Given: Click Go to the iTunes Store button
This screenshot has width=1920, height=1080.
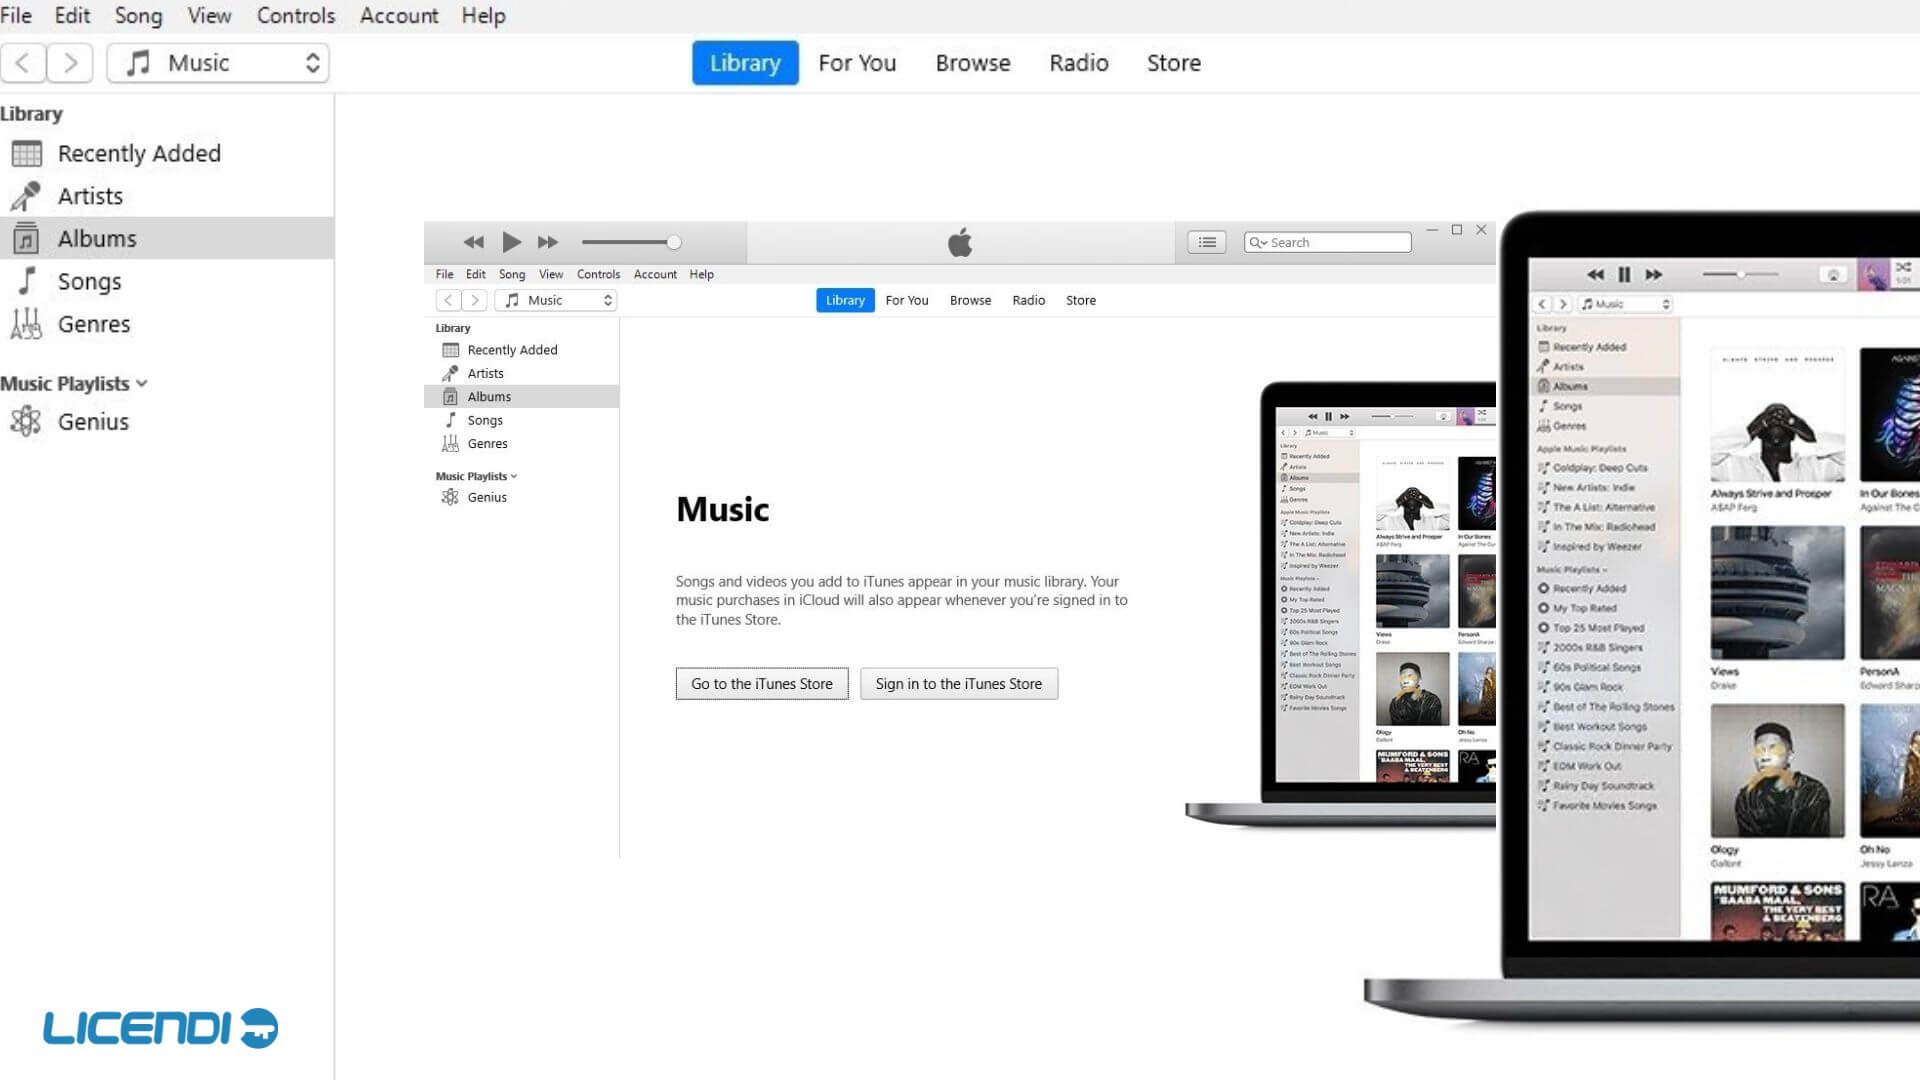Looking at the screenshot, I should tap(761, 683).
